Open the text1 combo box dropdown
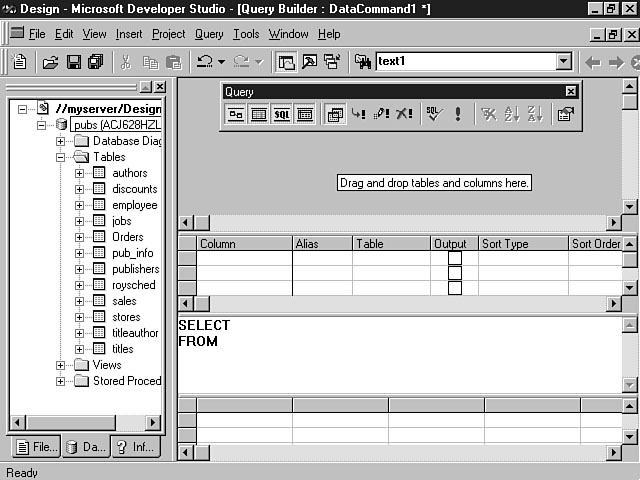Screen dimensions: 640x480 click(x=564, y=62)
